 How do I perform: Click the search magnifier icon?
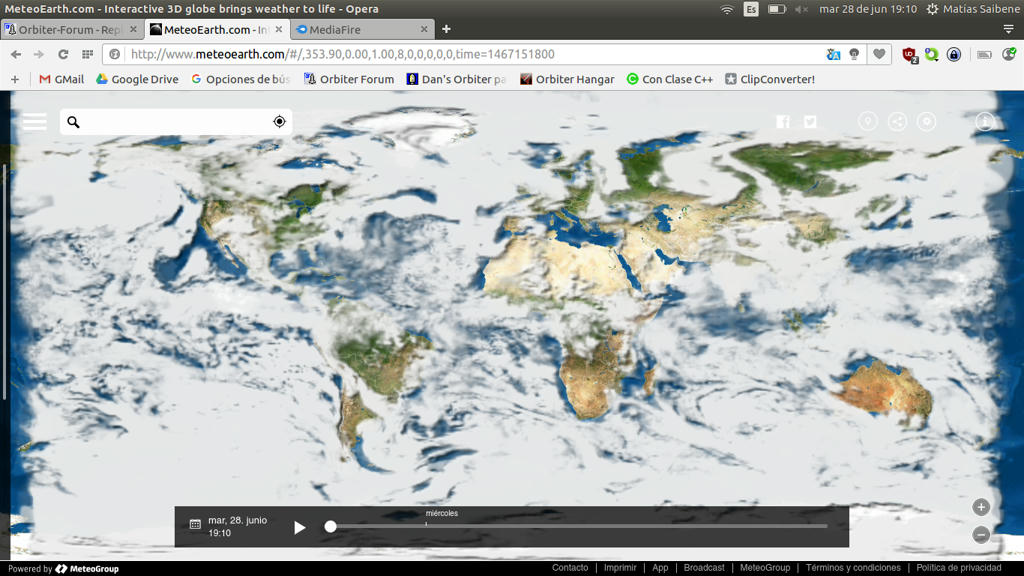pyautogui.click(x=73, y=122)
